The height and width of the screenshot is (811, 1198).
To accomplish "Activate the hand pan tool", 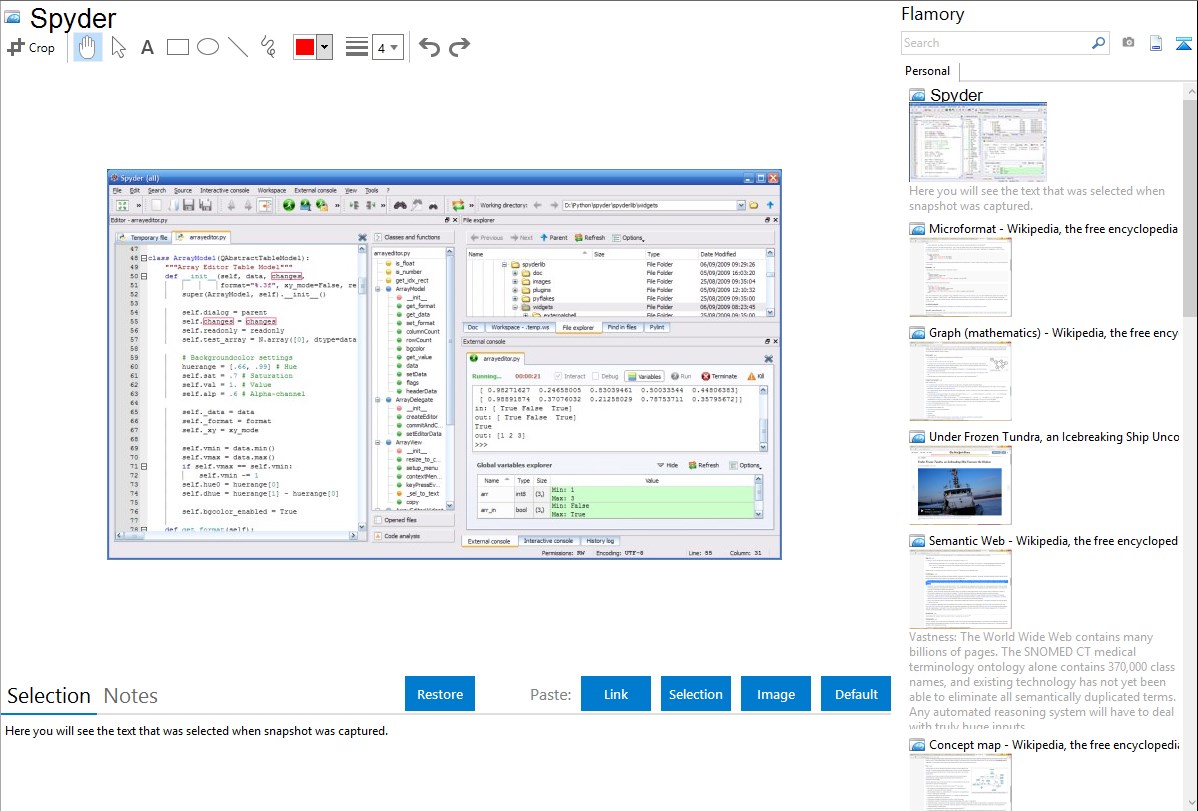I will [x=87, y=47].
